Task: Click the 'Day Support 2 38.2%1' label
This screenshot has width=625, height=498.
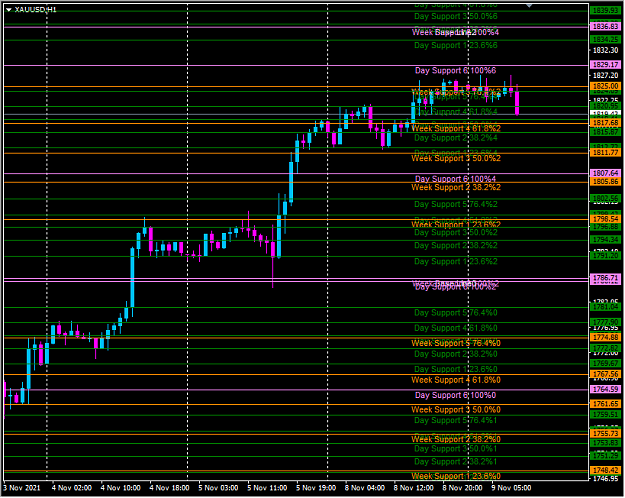Action: (456, 462)
